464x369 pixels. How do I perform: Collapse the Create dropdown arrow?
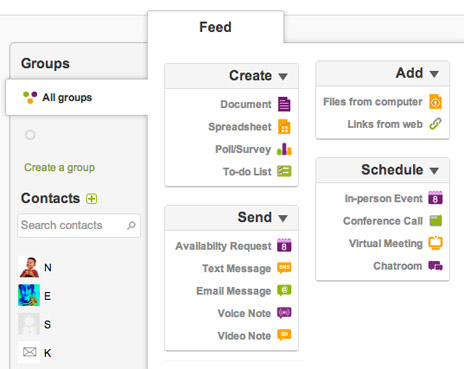(x=283, y=77)
